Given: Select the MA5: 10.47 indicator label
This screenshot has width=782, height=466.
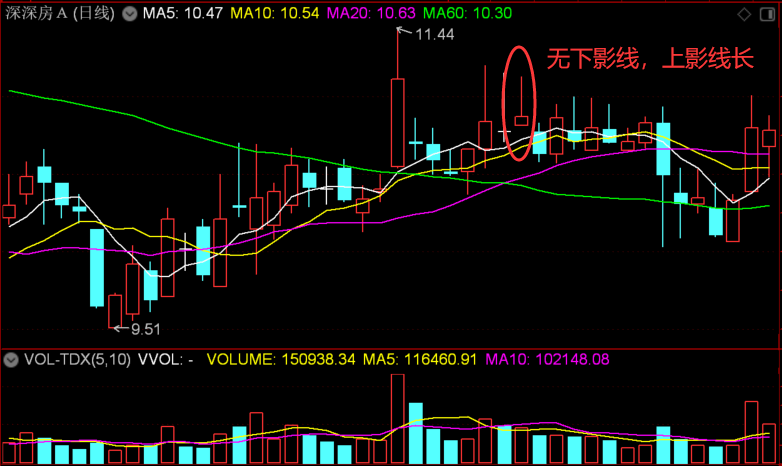Looking at the screenshot, I should (x=183, y=13).
